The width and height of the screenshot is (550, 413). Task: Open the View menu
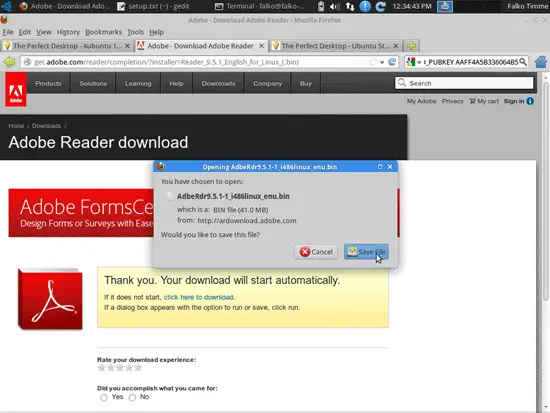44,32
